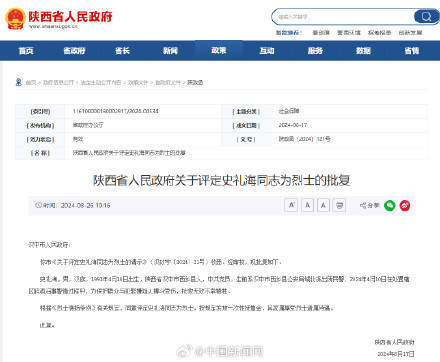Viewport: 440px width, 362px height.
Task: Click the article headline about 史礼海同志
Action: tap(222, 180)
